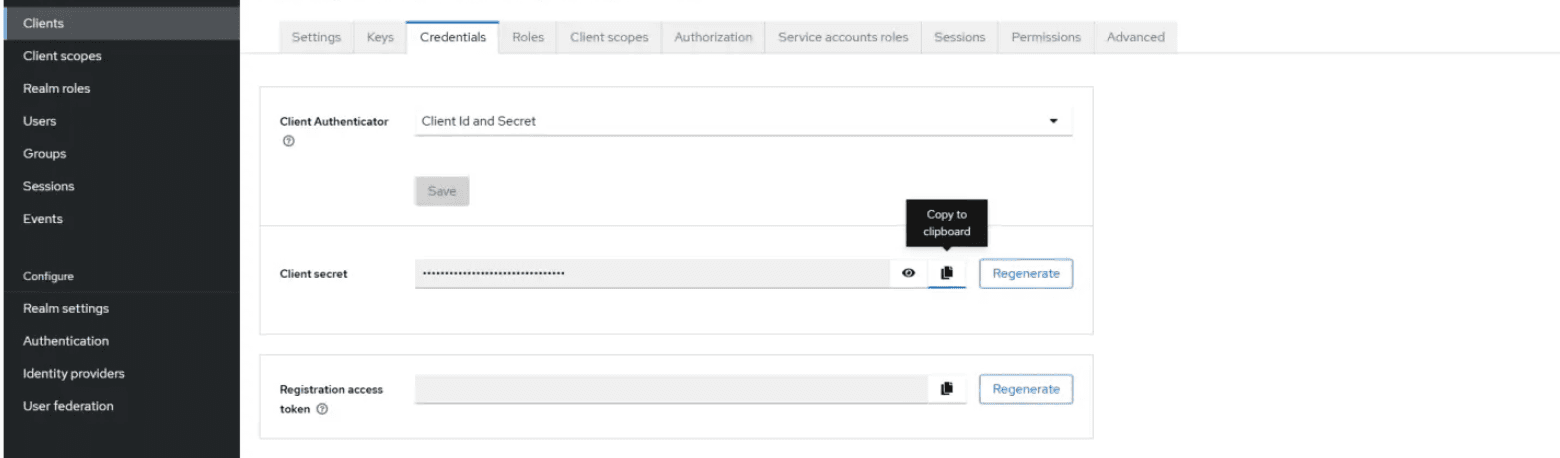View the Sessions tab
Viewport: 1560px width, 458px height.
pyautogui.click(x=960, y=37)
